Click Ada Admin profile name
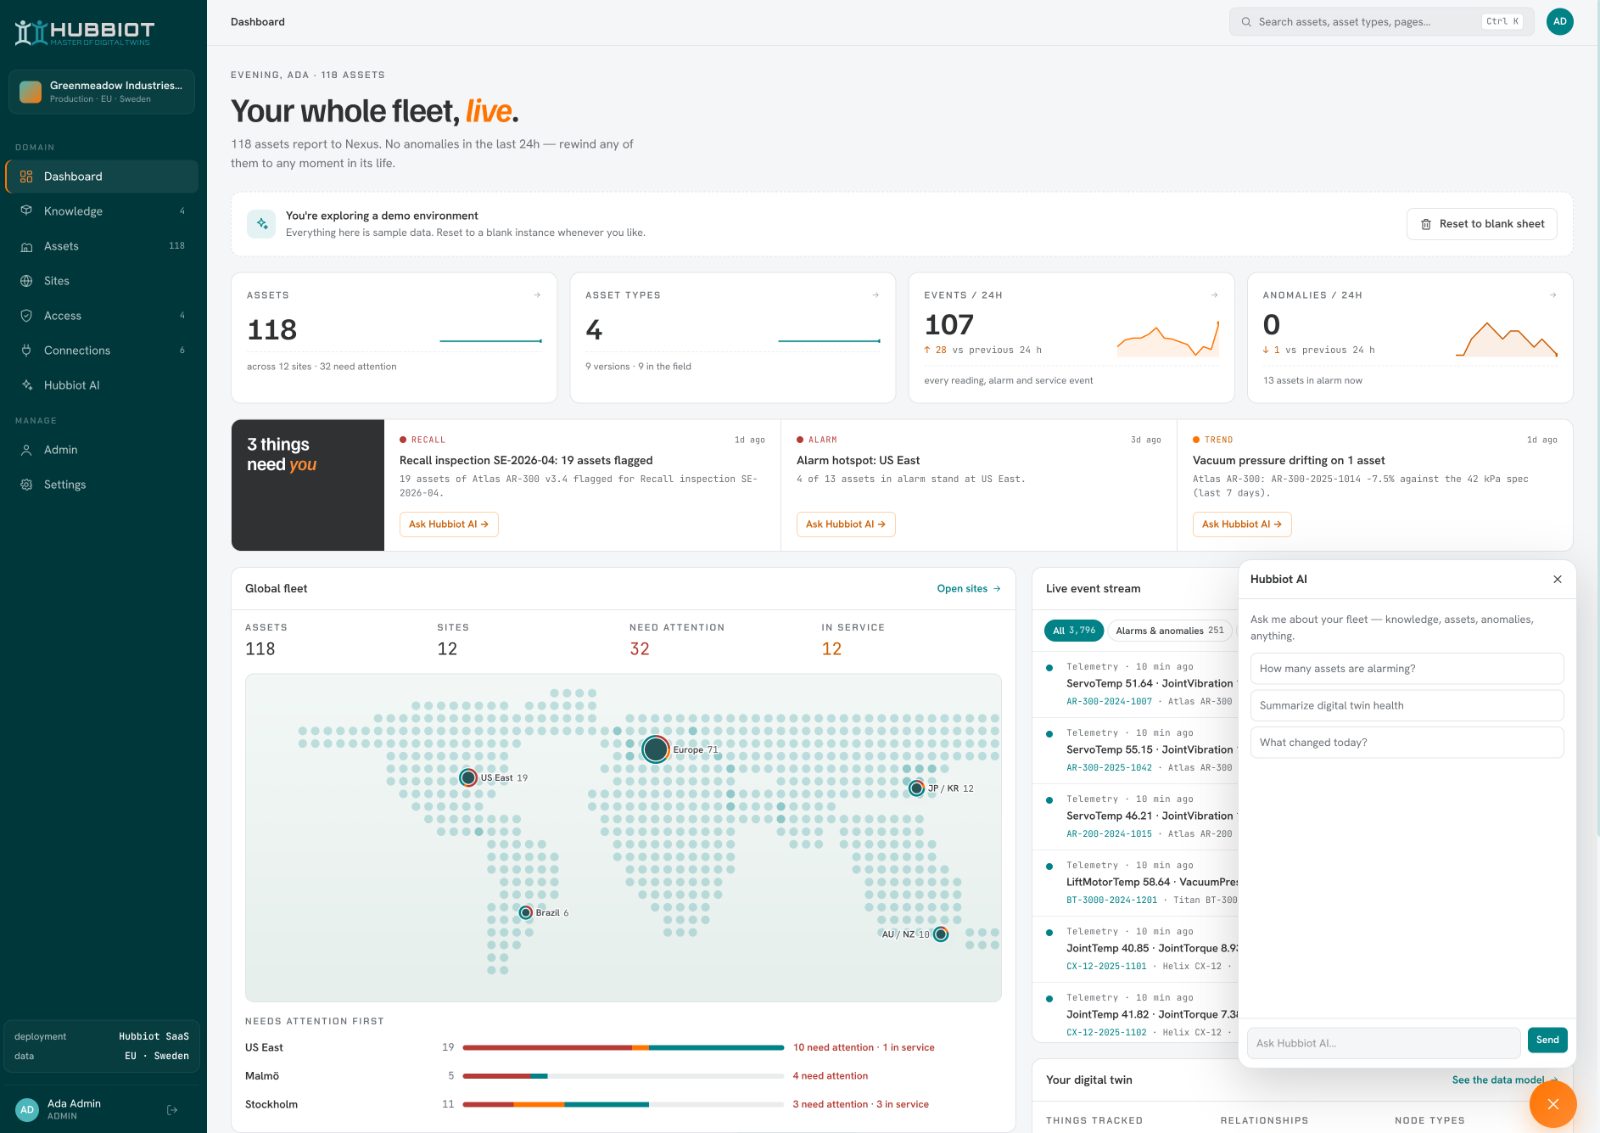This screenshot has width=1600, height=1133. pos(74,1104)
